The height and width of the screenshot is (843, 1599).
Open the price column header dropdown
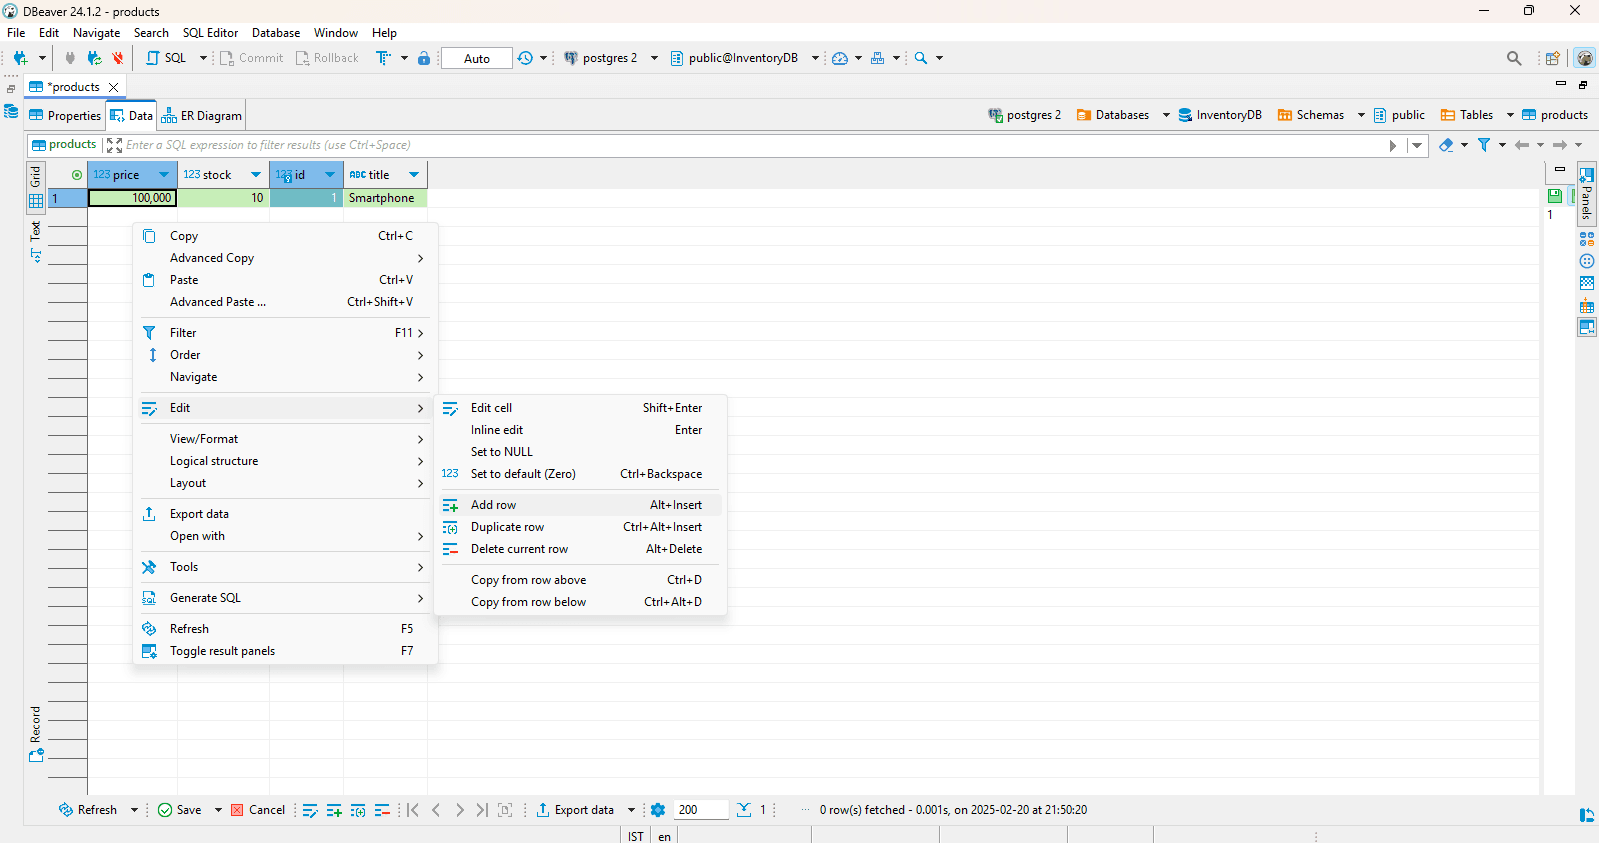click(164, 175)
